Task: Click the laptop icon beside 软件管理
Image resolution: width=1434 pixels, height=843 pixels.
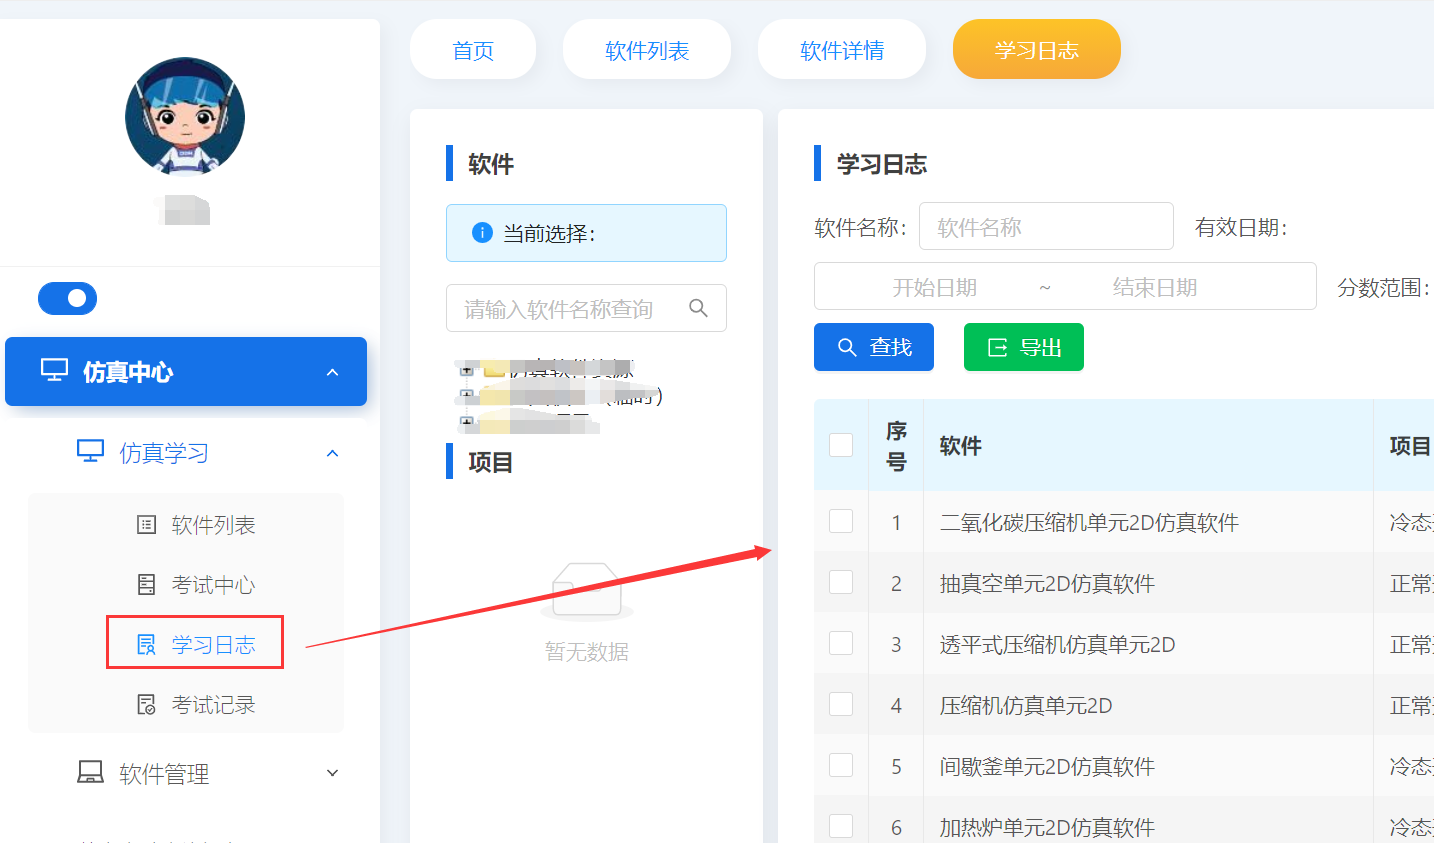Action: coord(91,773)
